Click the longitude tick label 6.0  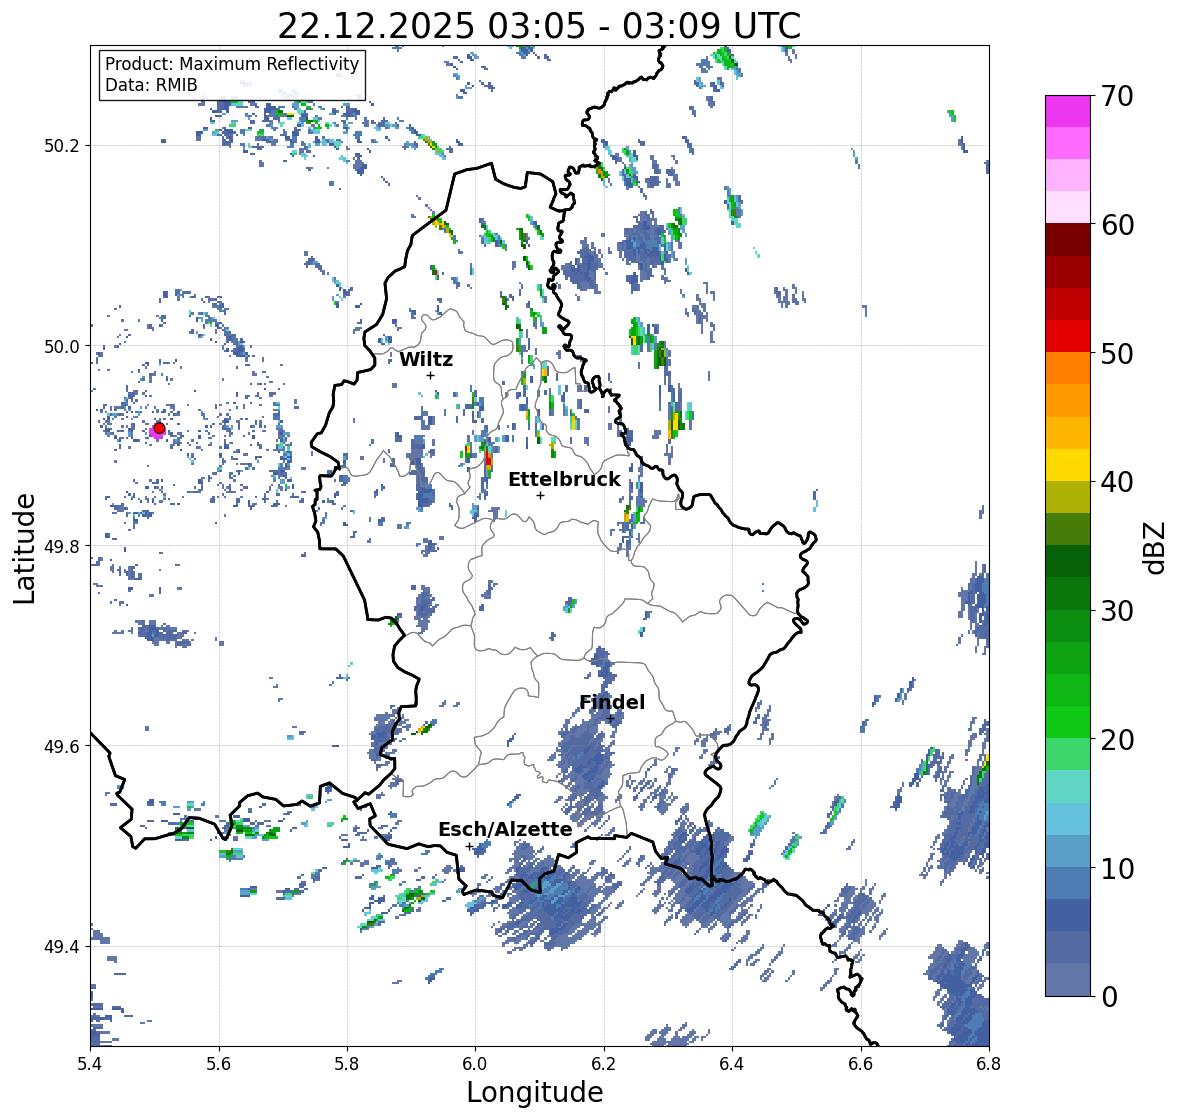pyautogui.click(x=475, y=1064)
